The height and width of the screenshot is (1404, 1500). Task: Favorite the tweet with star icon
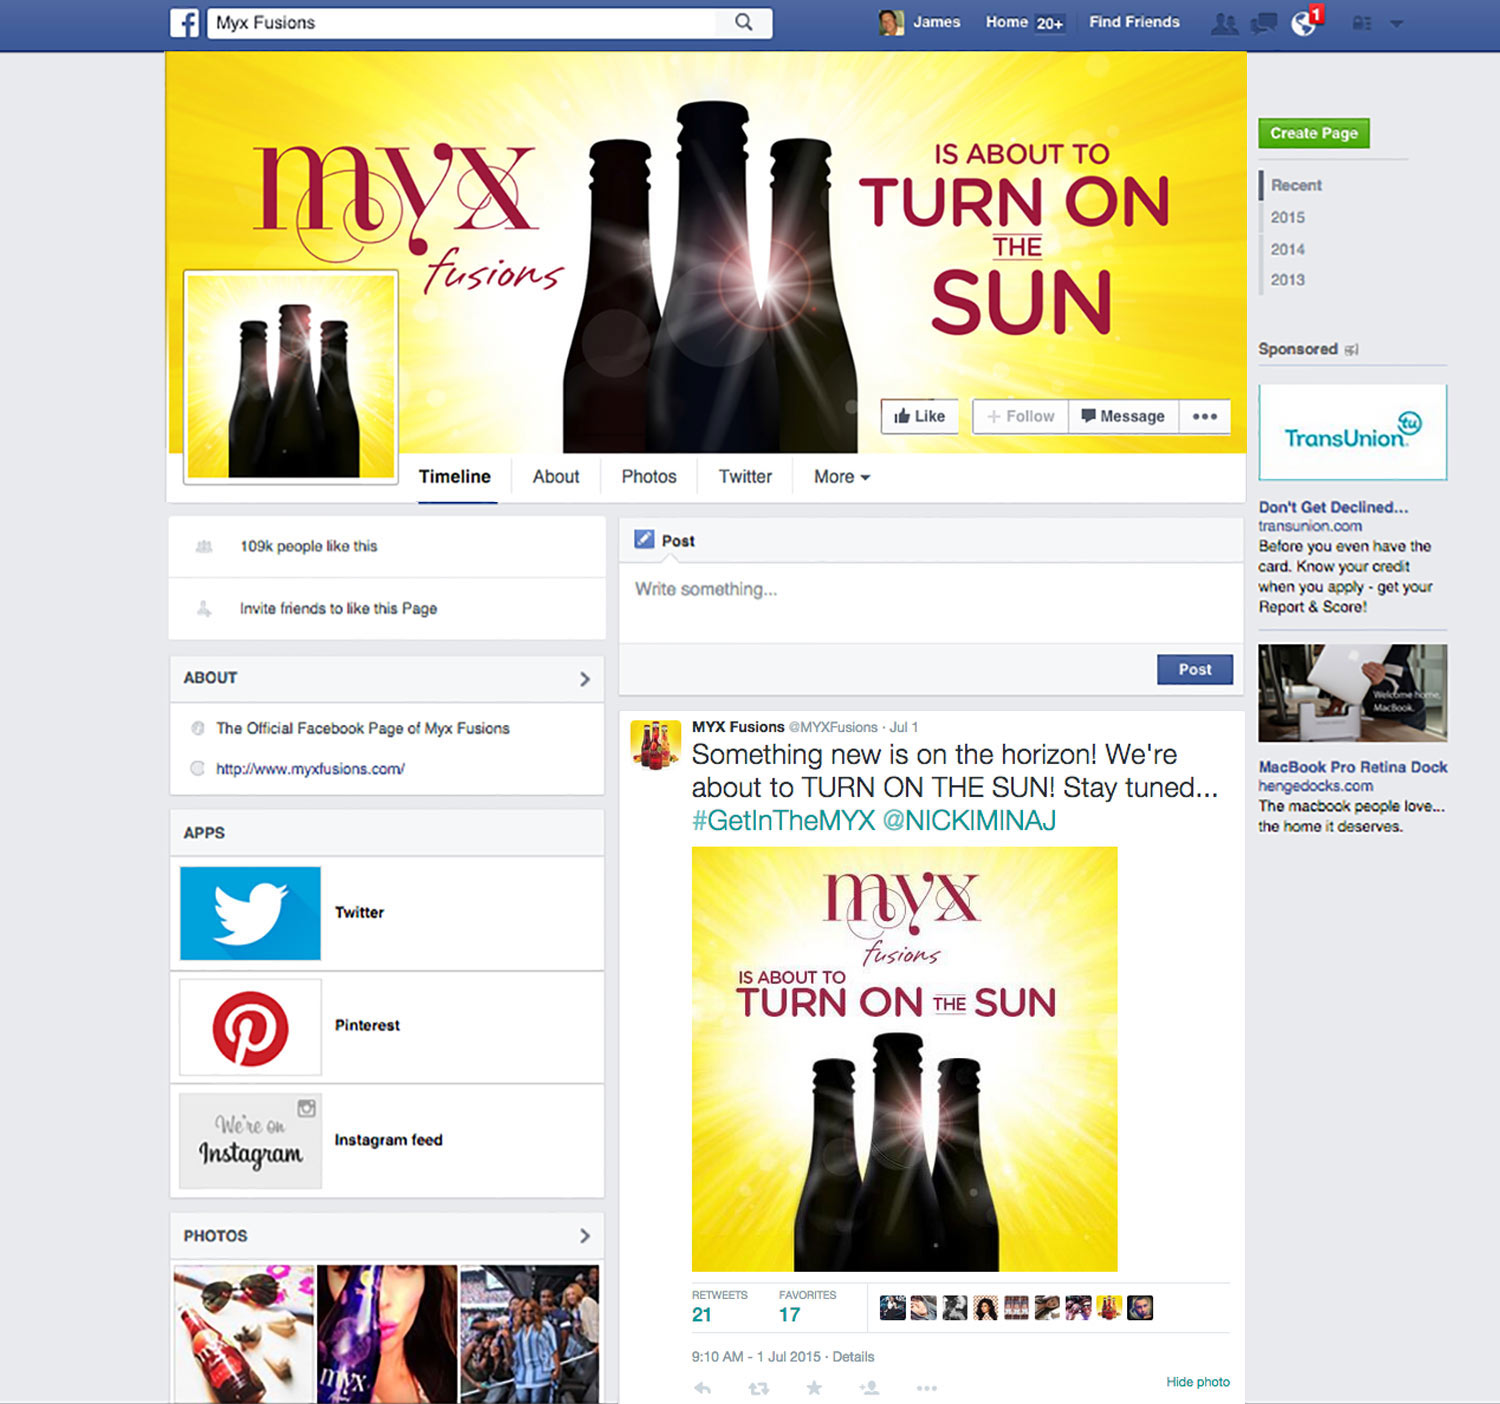point(814,1388)
